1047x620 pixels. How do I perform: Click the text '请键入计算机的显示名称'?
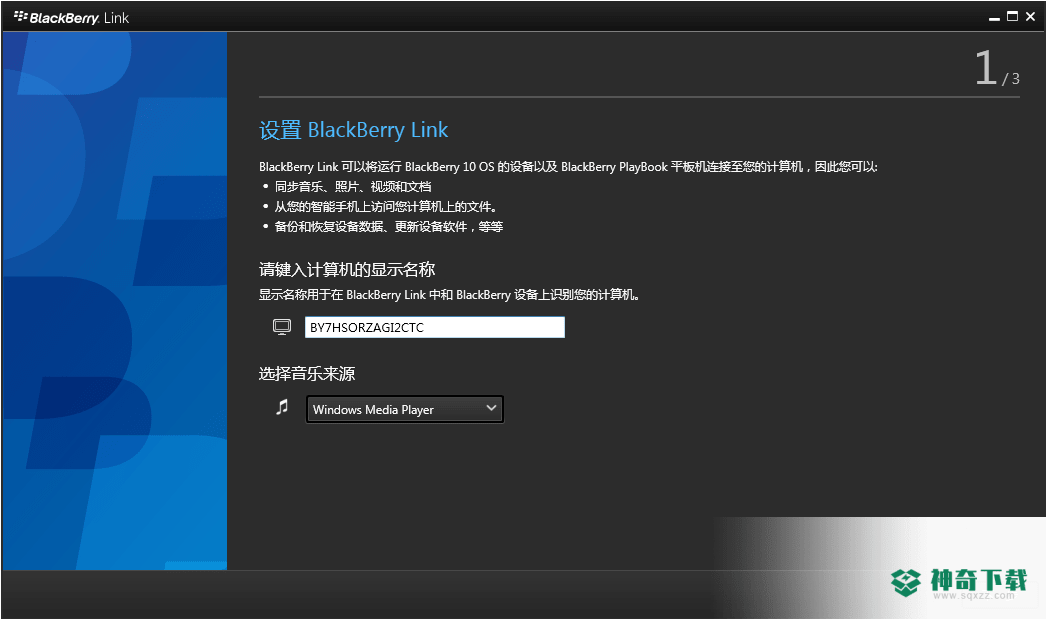click(347, 270)
